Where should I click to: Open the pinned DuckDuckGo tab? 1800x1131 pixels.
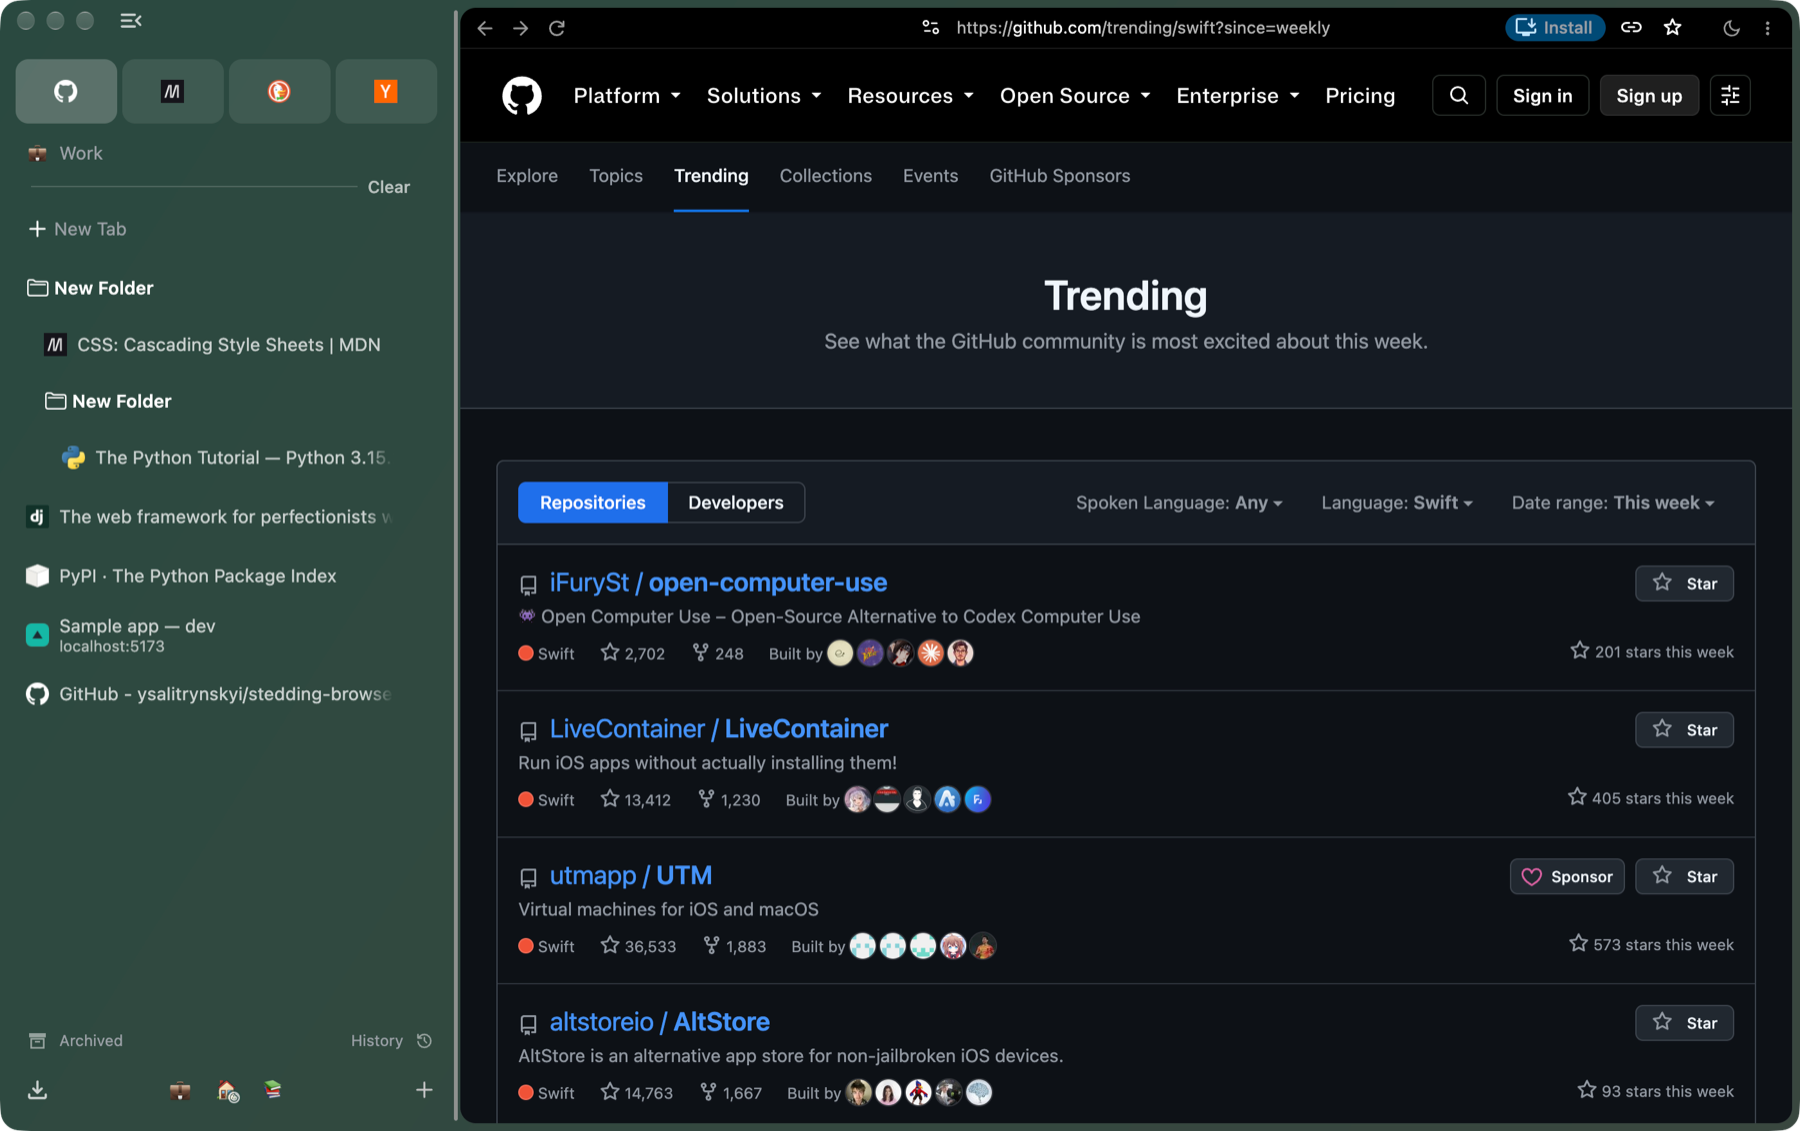click(279, 91)
